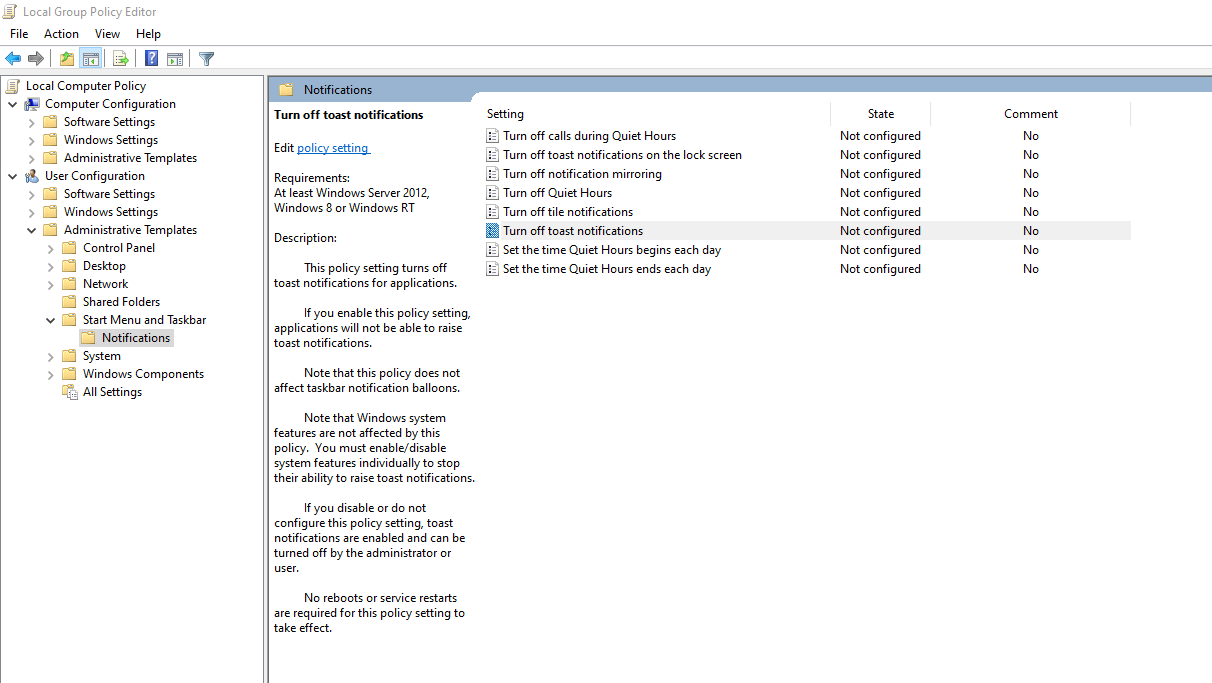Open the Action menu
1212x683 pixels.
coord(61,34)
